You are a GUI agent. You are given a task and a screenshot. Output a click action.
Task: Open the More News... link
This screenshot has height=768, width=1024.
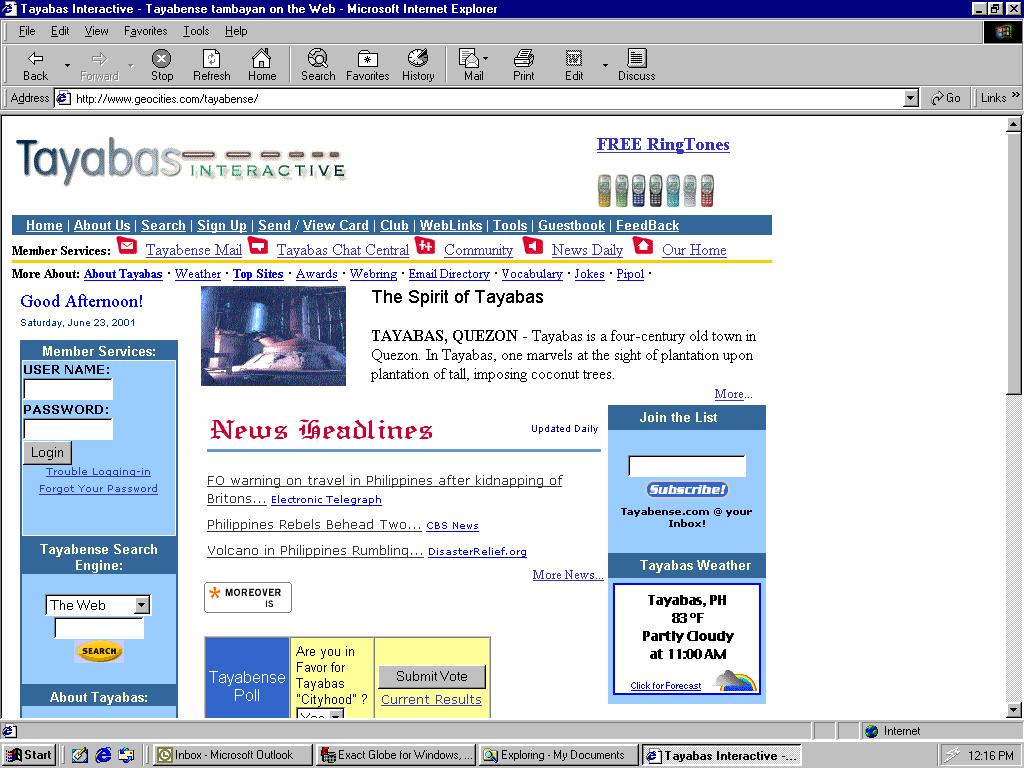point(568,575)
